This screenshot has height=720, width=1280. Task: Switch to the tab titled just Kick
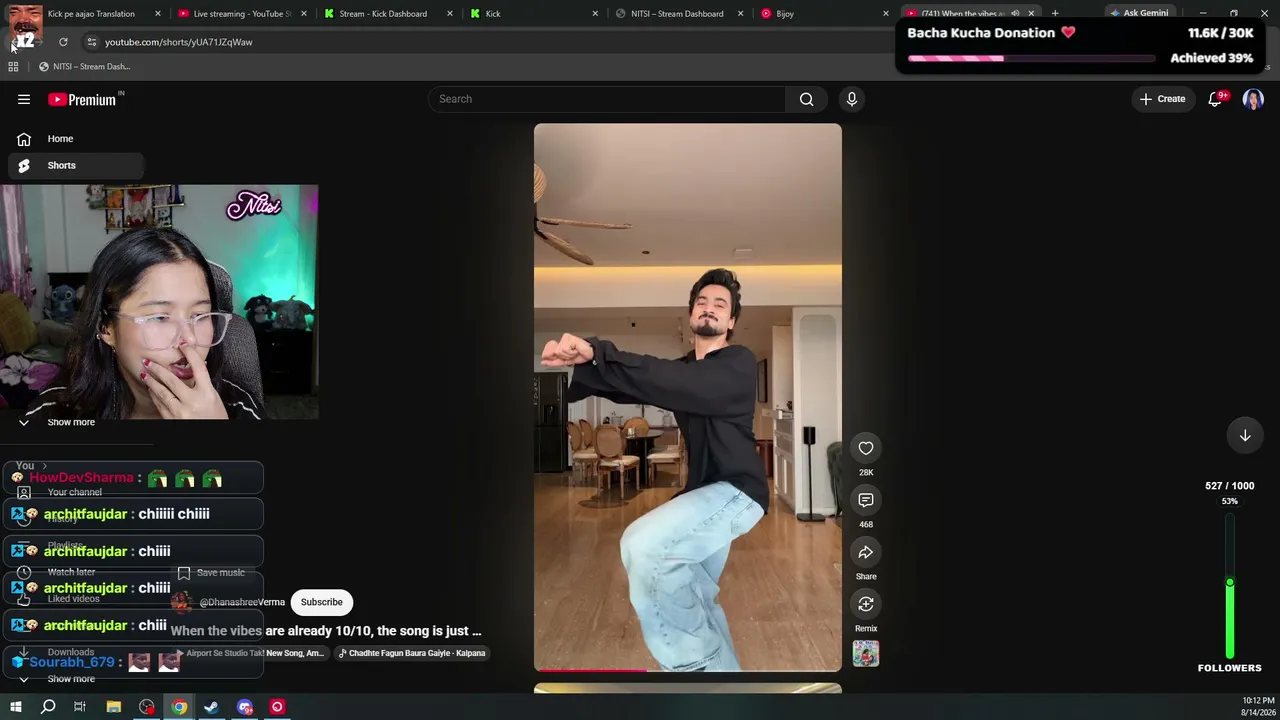tap(532, 14)
